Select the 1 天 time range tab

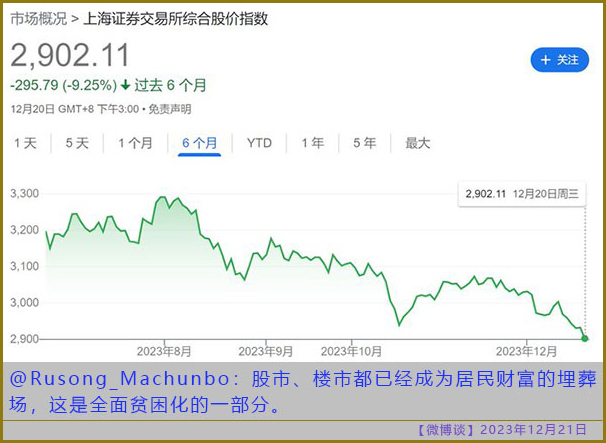coord(25,143)
